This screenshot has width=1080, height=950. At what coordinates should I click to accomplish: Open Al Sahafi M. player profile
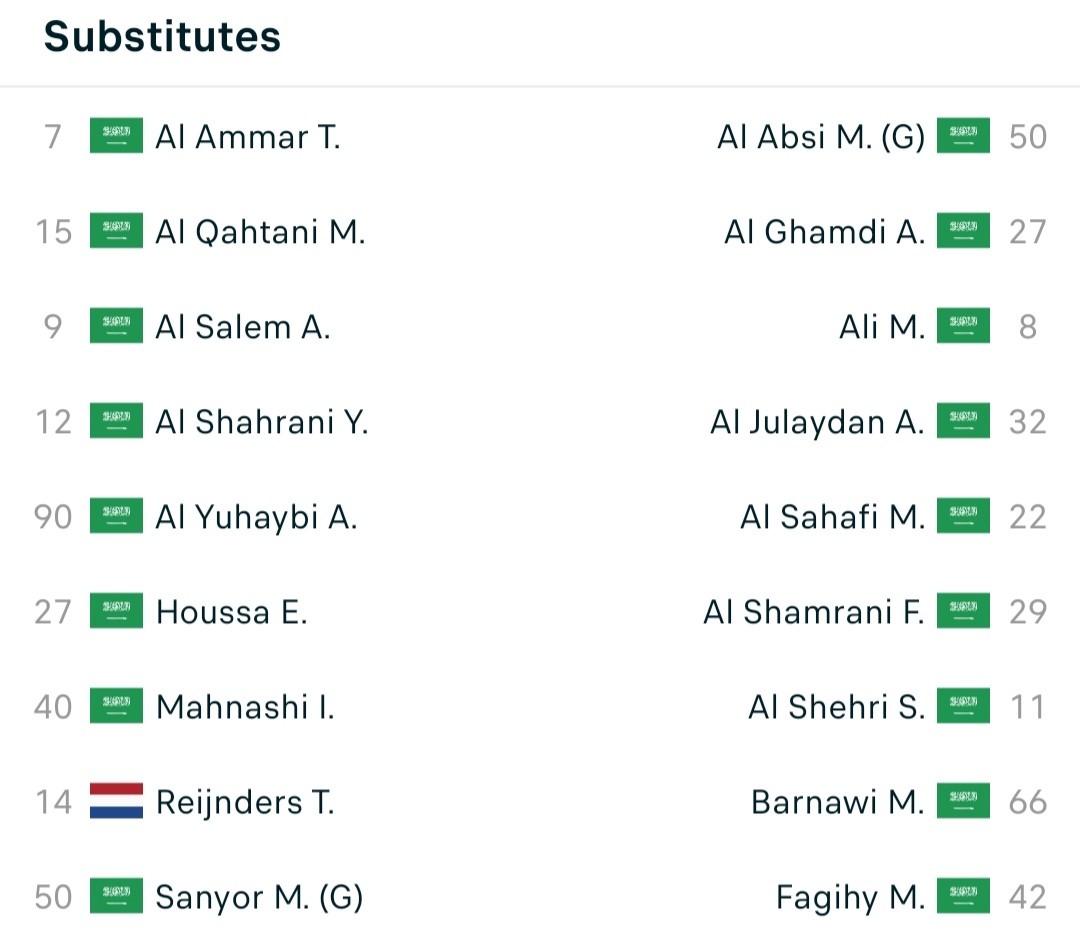[832, 517]
